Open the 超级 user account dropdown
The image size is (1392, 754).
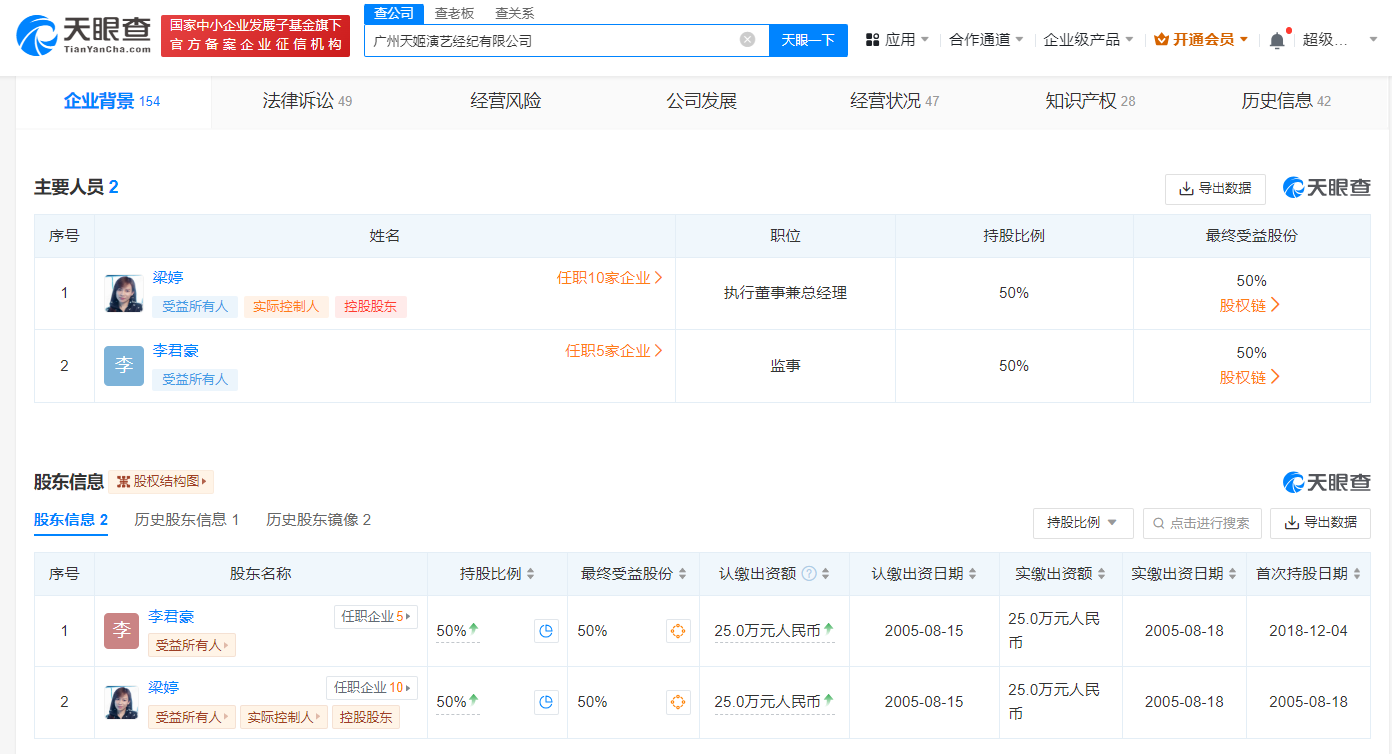pos(1340,40)
